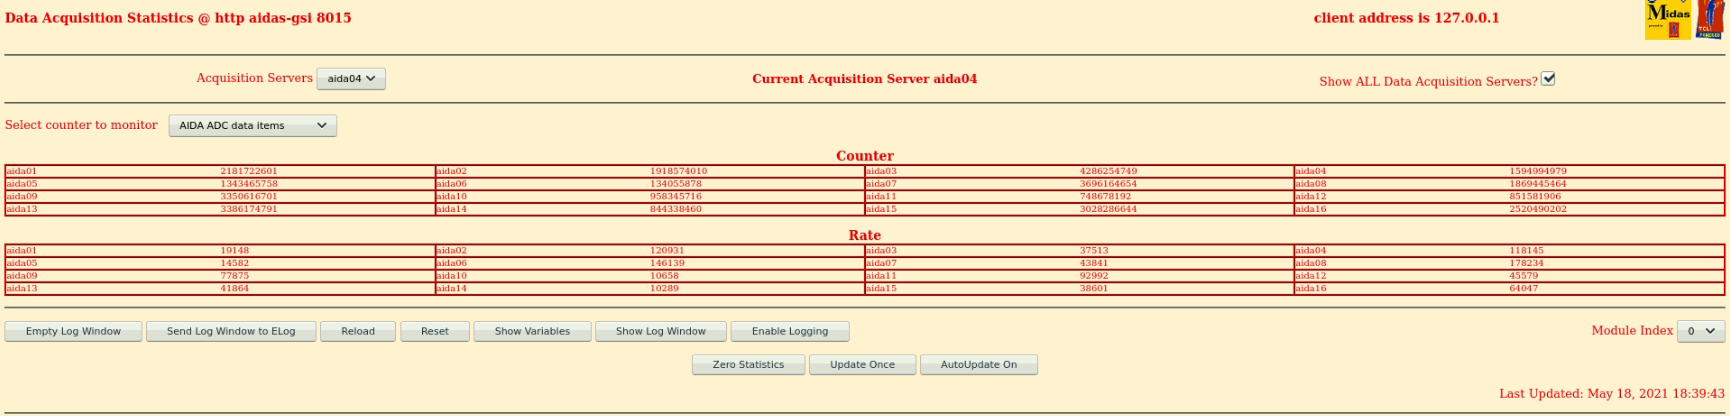1730x416 pixels.
Task: Click the Zero Statistics button
Action: (748, 365)
